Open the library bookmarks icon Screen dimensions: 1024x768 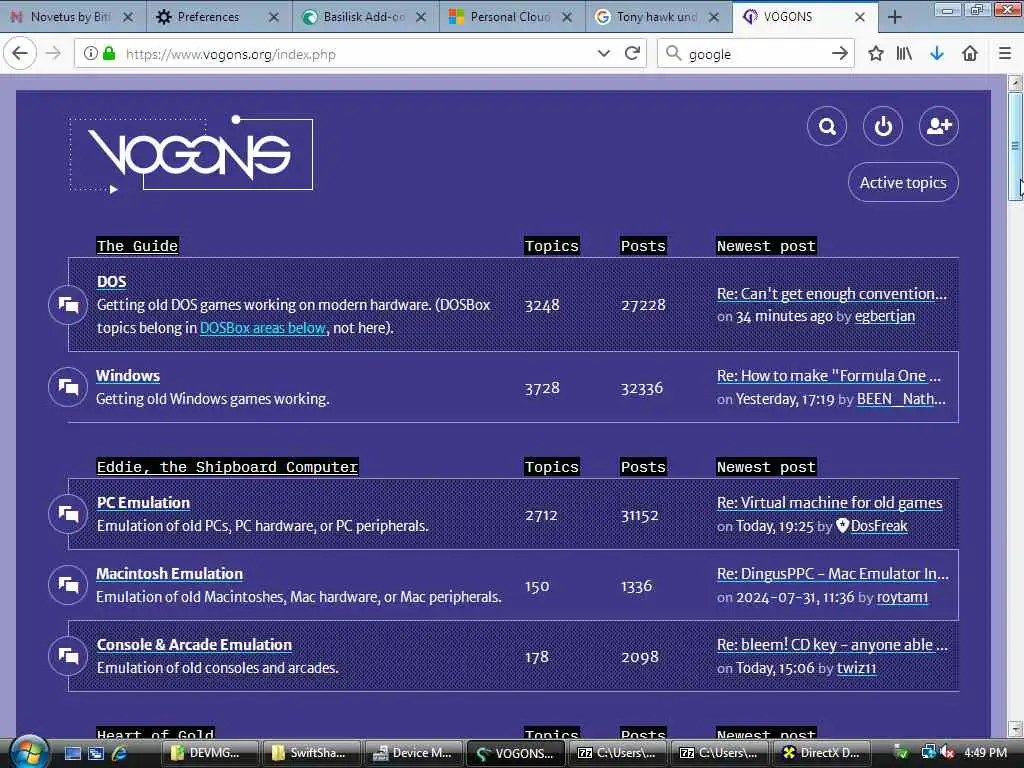[904, 54]
